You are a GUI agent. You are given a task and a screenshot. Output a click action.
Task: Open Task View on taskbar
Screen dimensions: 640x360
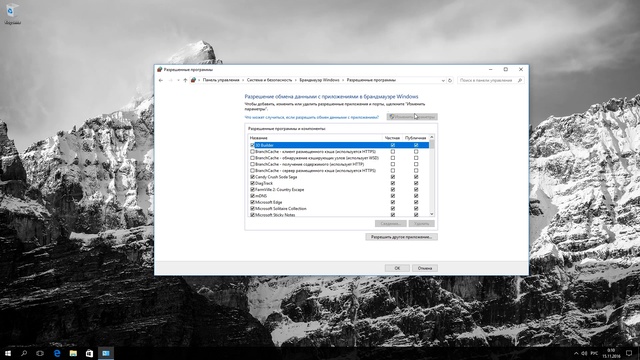(x=40, y=353)
